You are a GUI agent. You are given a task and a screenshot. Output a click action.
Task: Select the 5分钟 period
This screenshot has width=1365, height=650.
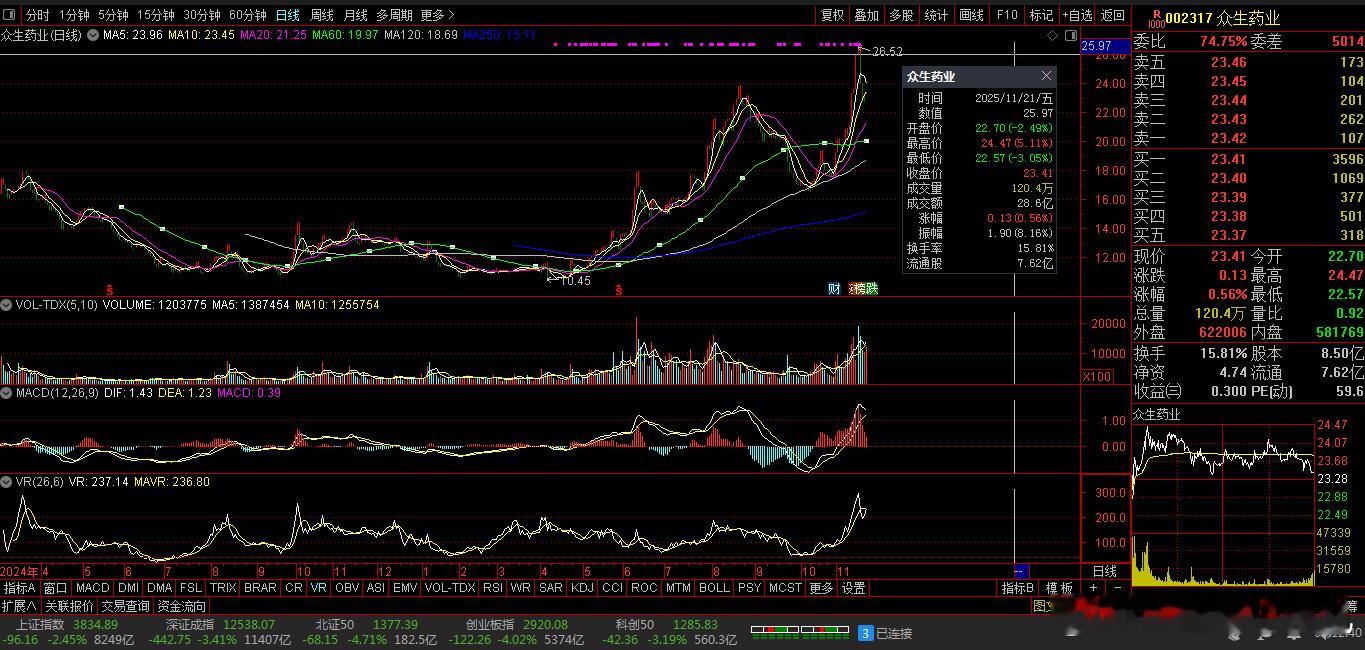click(x=113, y=15)
